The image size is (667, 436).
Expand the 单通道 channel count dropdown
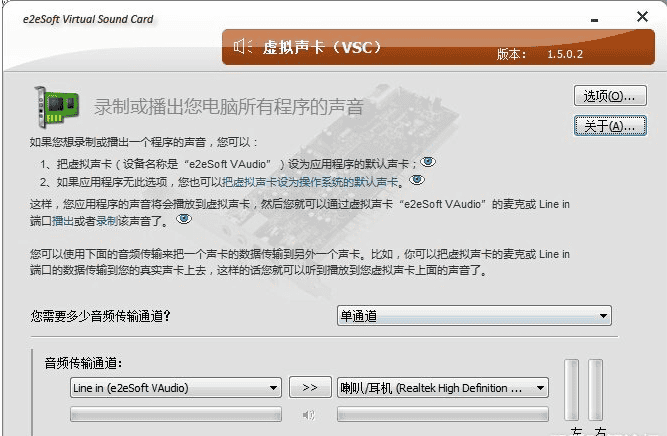474,316
